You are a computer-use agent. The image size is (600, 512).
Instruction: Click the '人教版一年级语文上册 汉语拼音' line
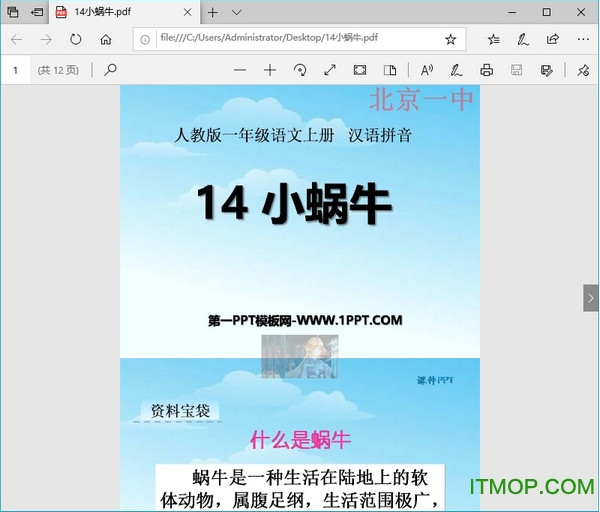pyautogui.click(x=293, y=135)
